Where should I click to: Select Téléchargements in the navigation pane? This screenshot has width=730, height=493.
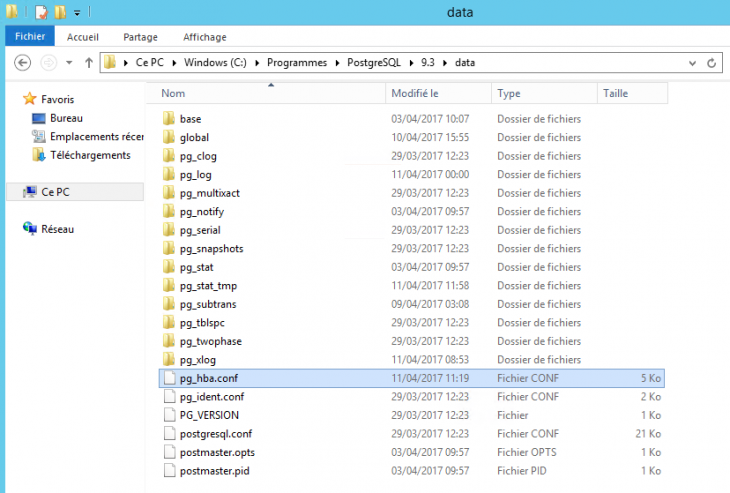90,155
